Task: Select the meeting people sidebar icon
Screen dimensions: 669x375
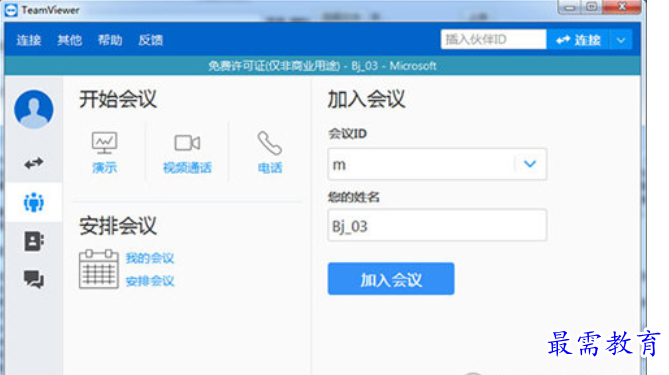Action: tap(34, 202)
